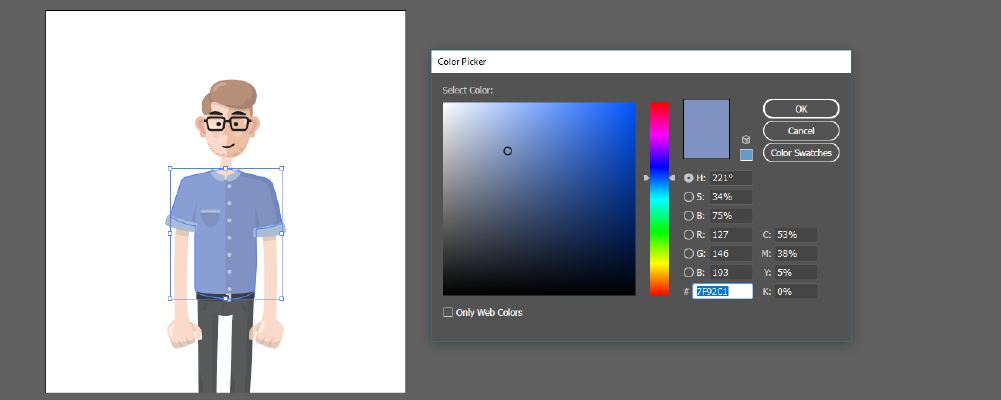Viewport: 1001px width, 400px height.
Task: Select the S (saturation) radio button
Action: 688,196
